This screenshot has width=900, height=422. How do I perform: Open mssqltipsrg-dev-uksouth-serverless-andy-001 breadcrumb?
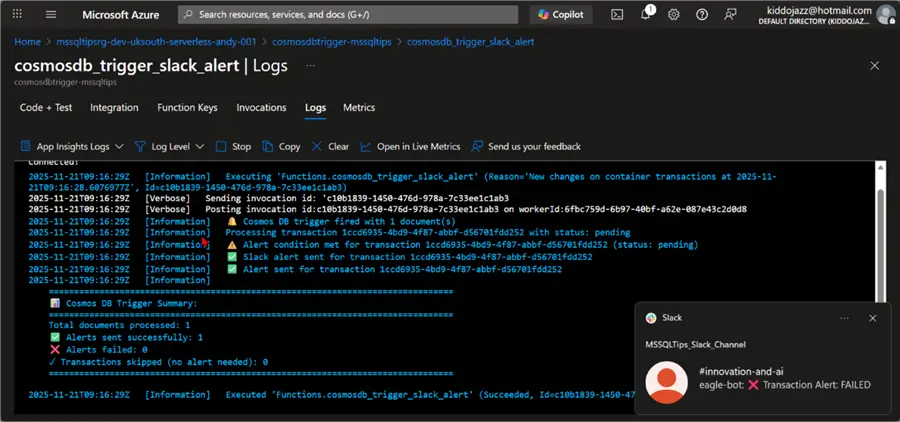[x=156, y=42]
